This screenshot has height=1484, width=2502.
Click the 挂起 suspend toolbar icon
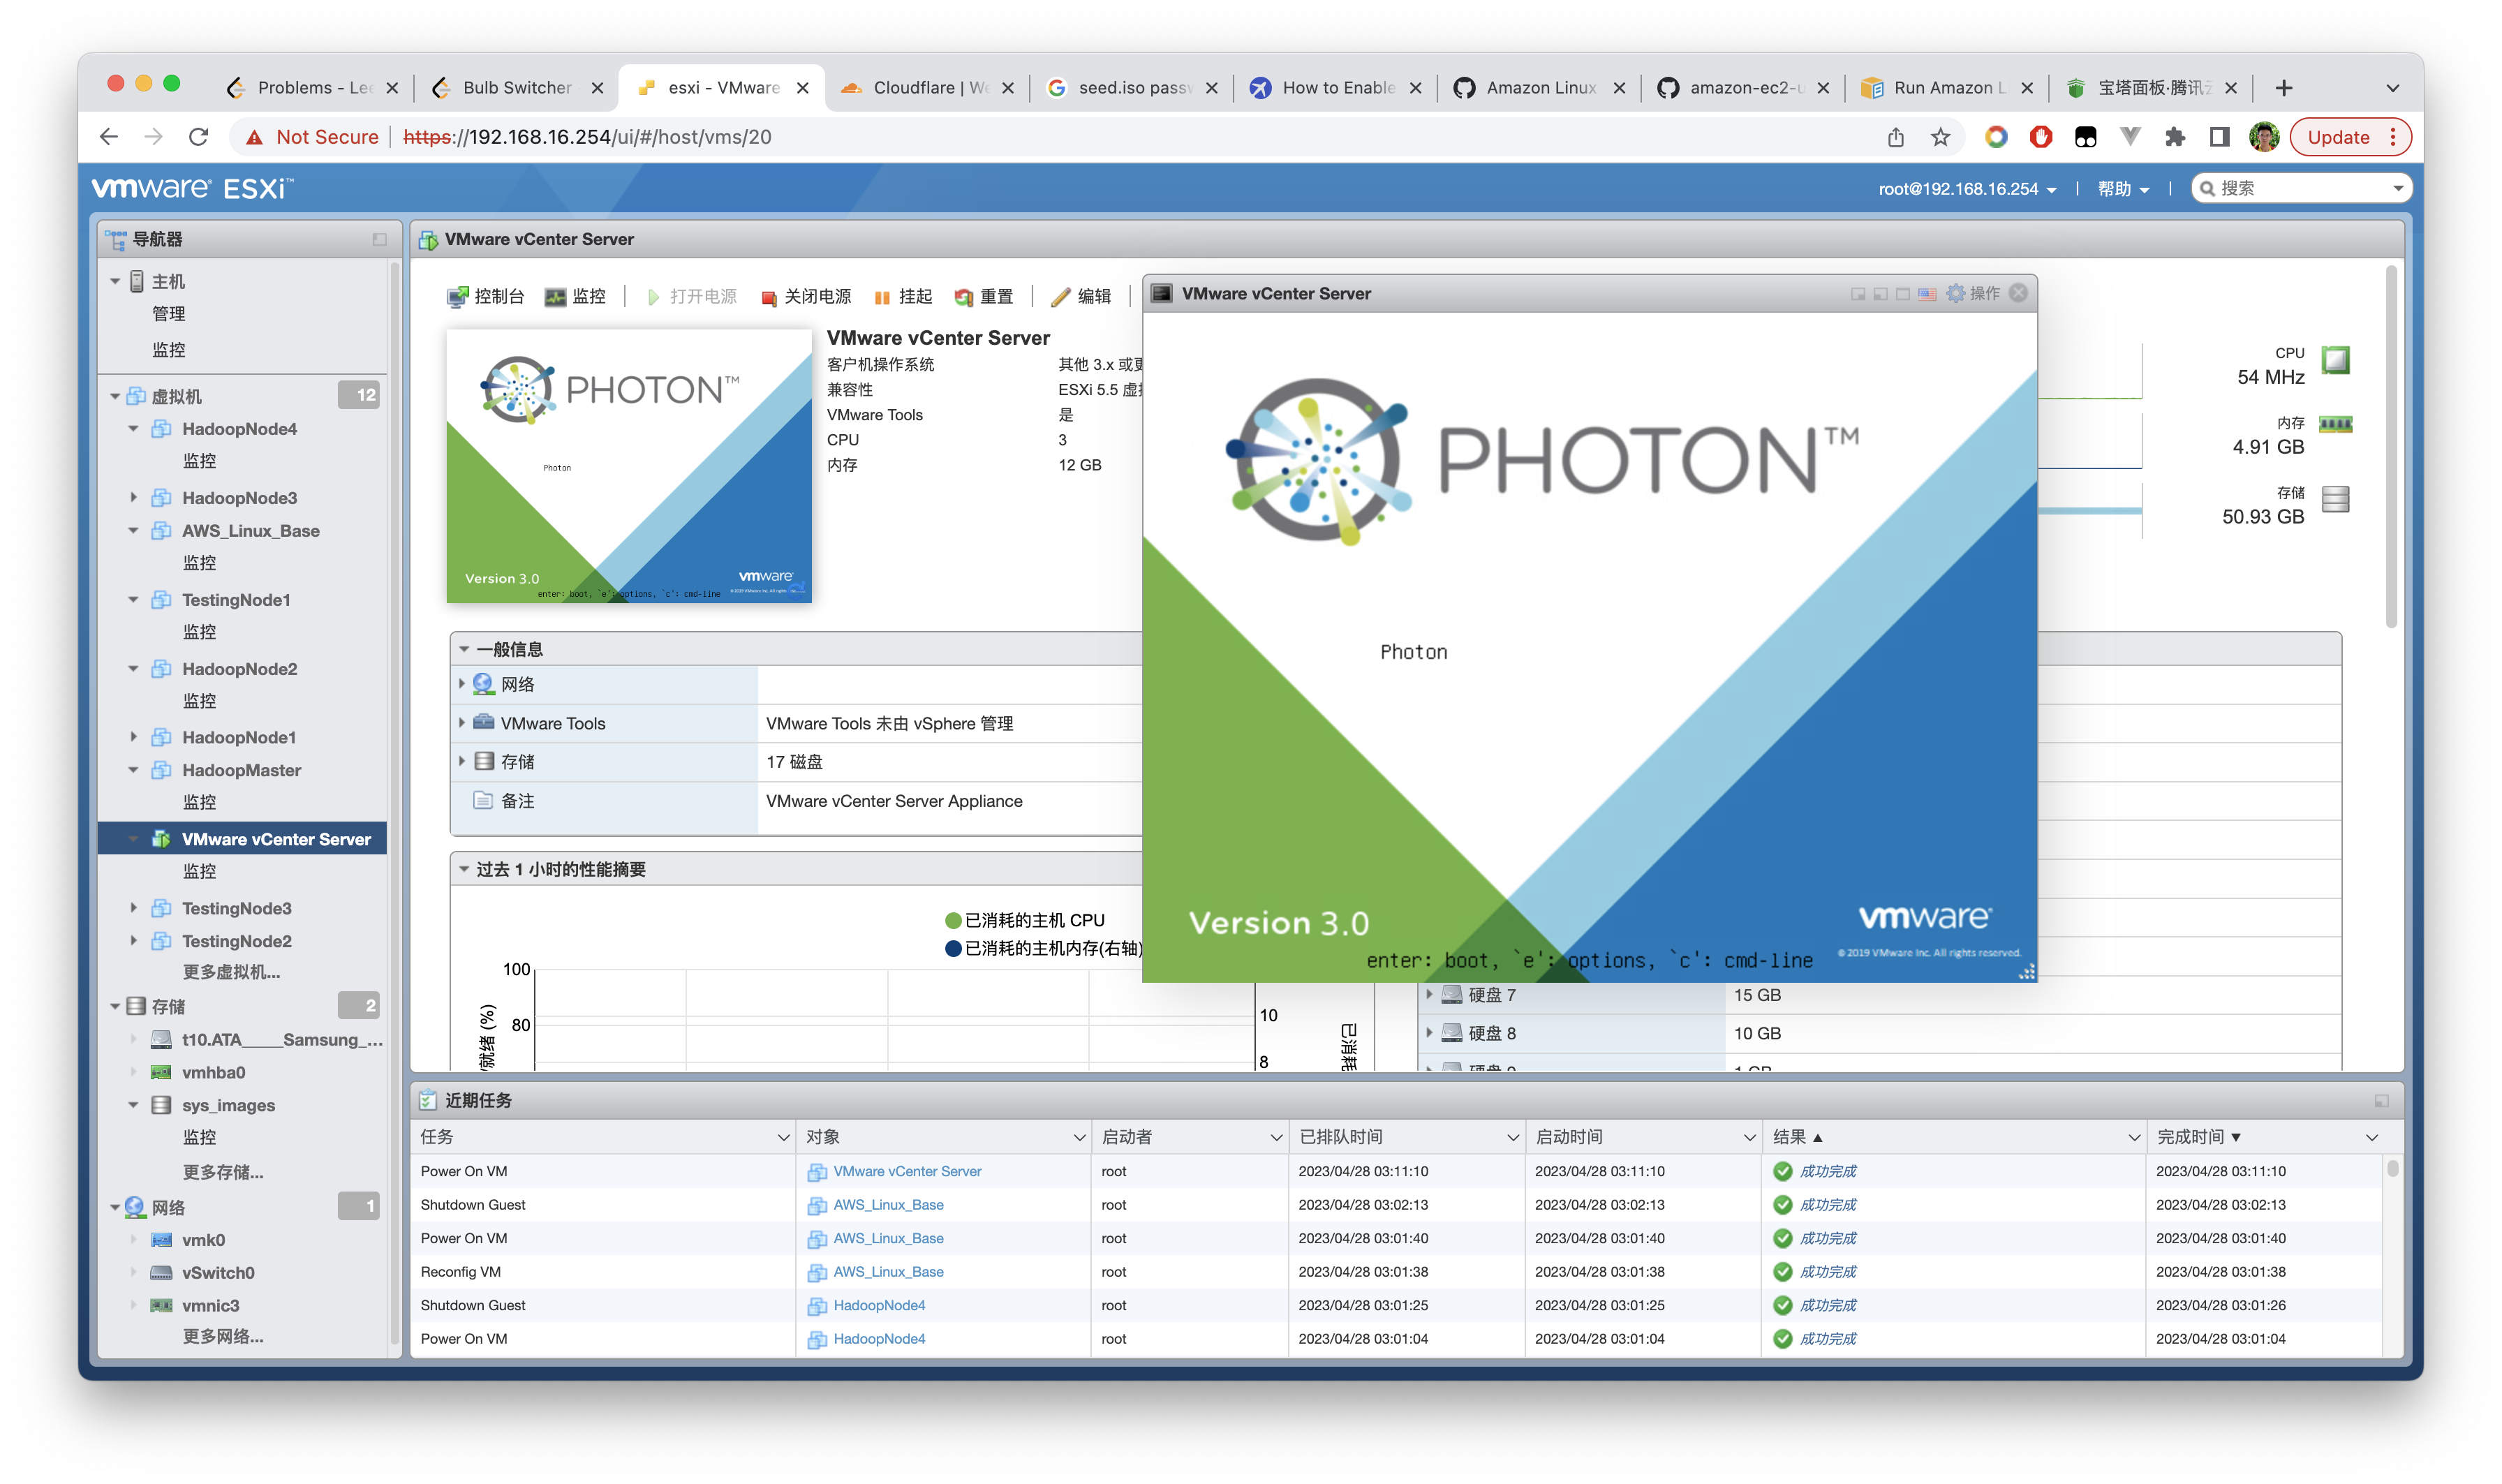tap(882, 297)
